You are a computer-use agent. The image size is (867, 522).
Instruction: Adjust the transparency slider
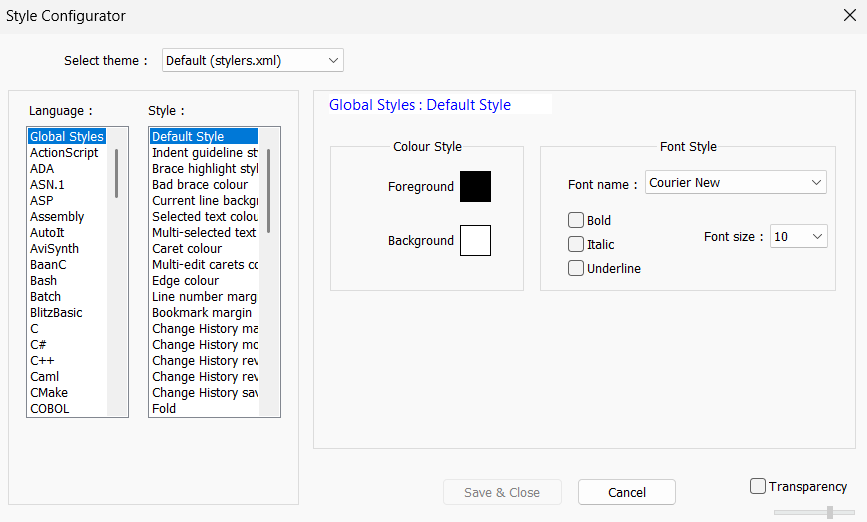pyautogui.click(x=829, y=512)
